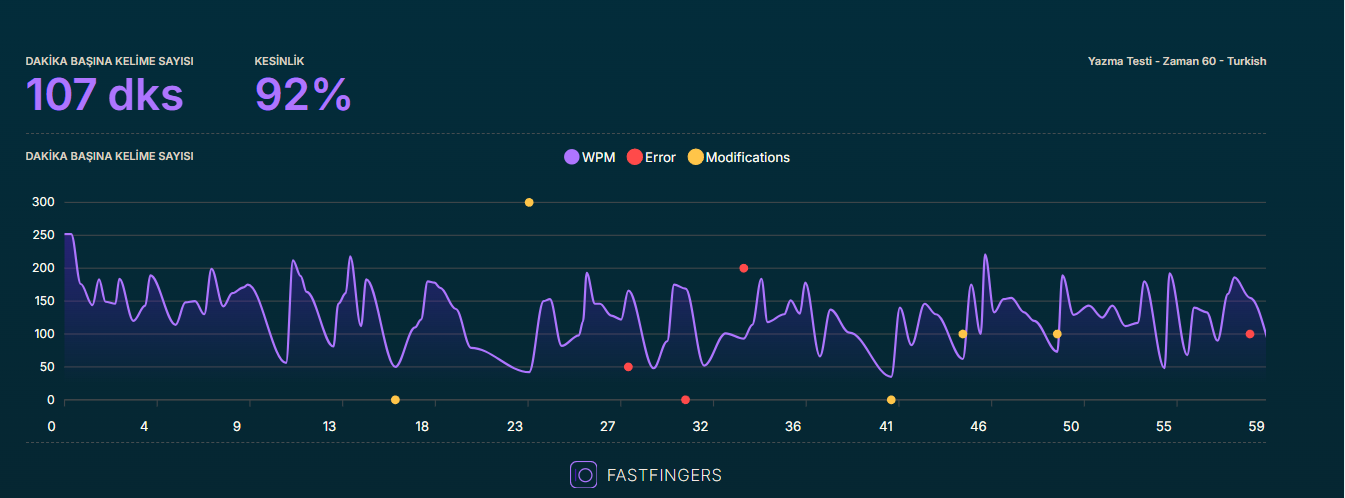Click the yellow Modifications legend color dot
This screenshot has height=498, width=1345.
tap(696, 157)
